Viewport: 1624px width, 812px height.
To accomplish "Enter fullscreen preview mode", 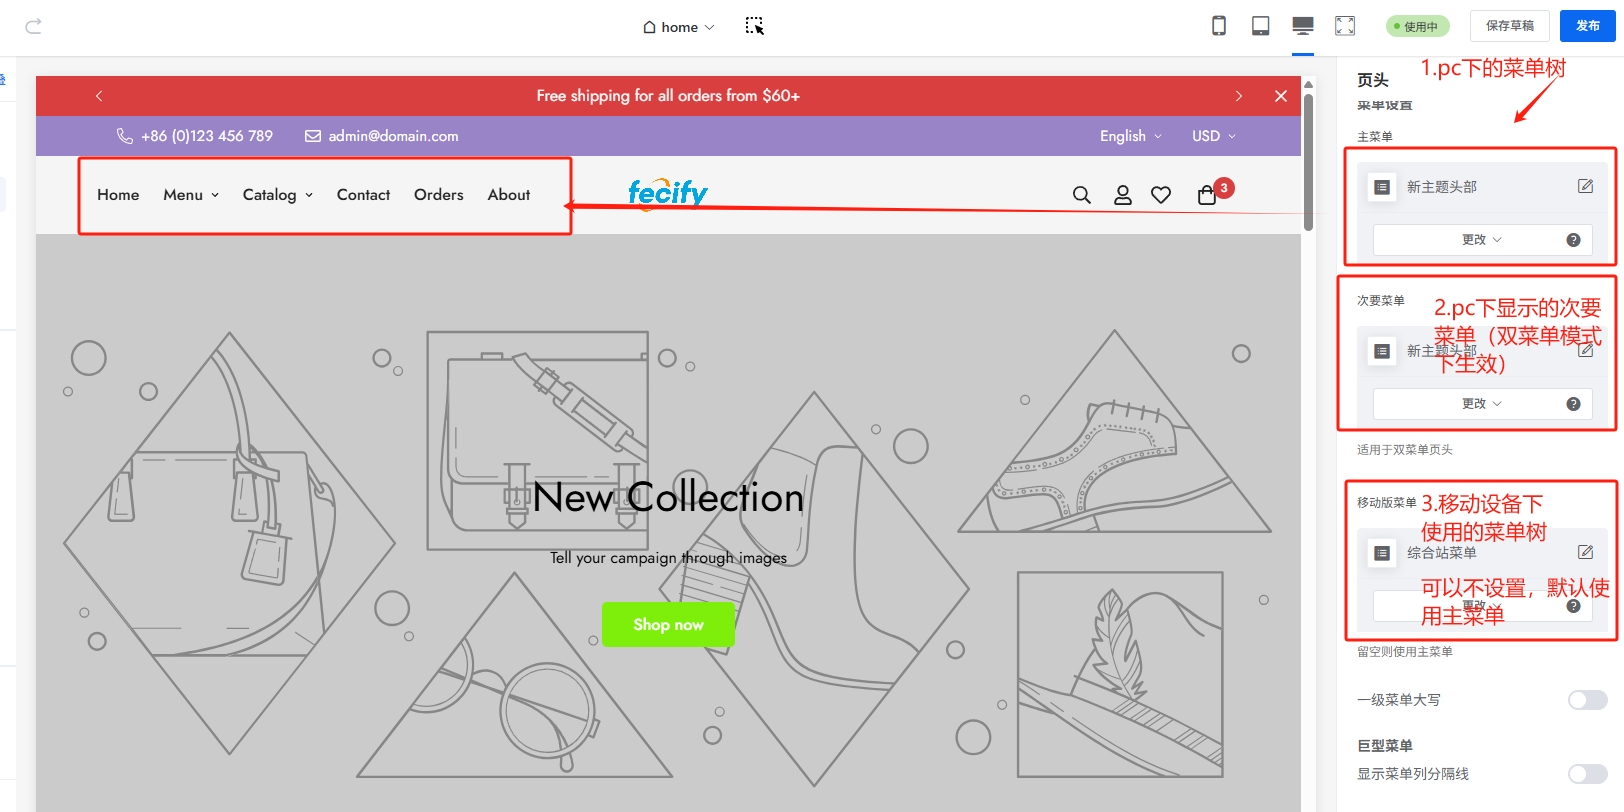I will (x=1345, y=26).
